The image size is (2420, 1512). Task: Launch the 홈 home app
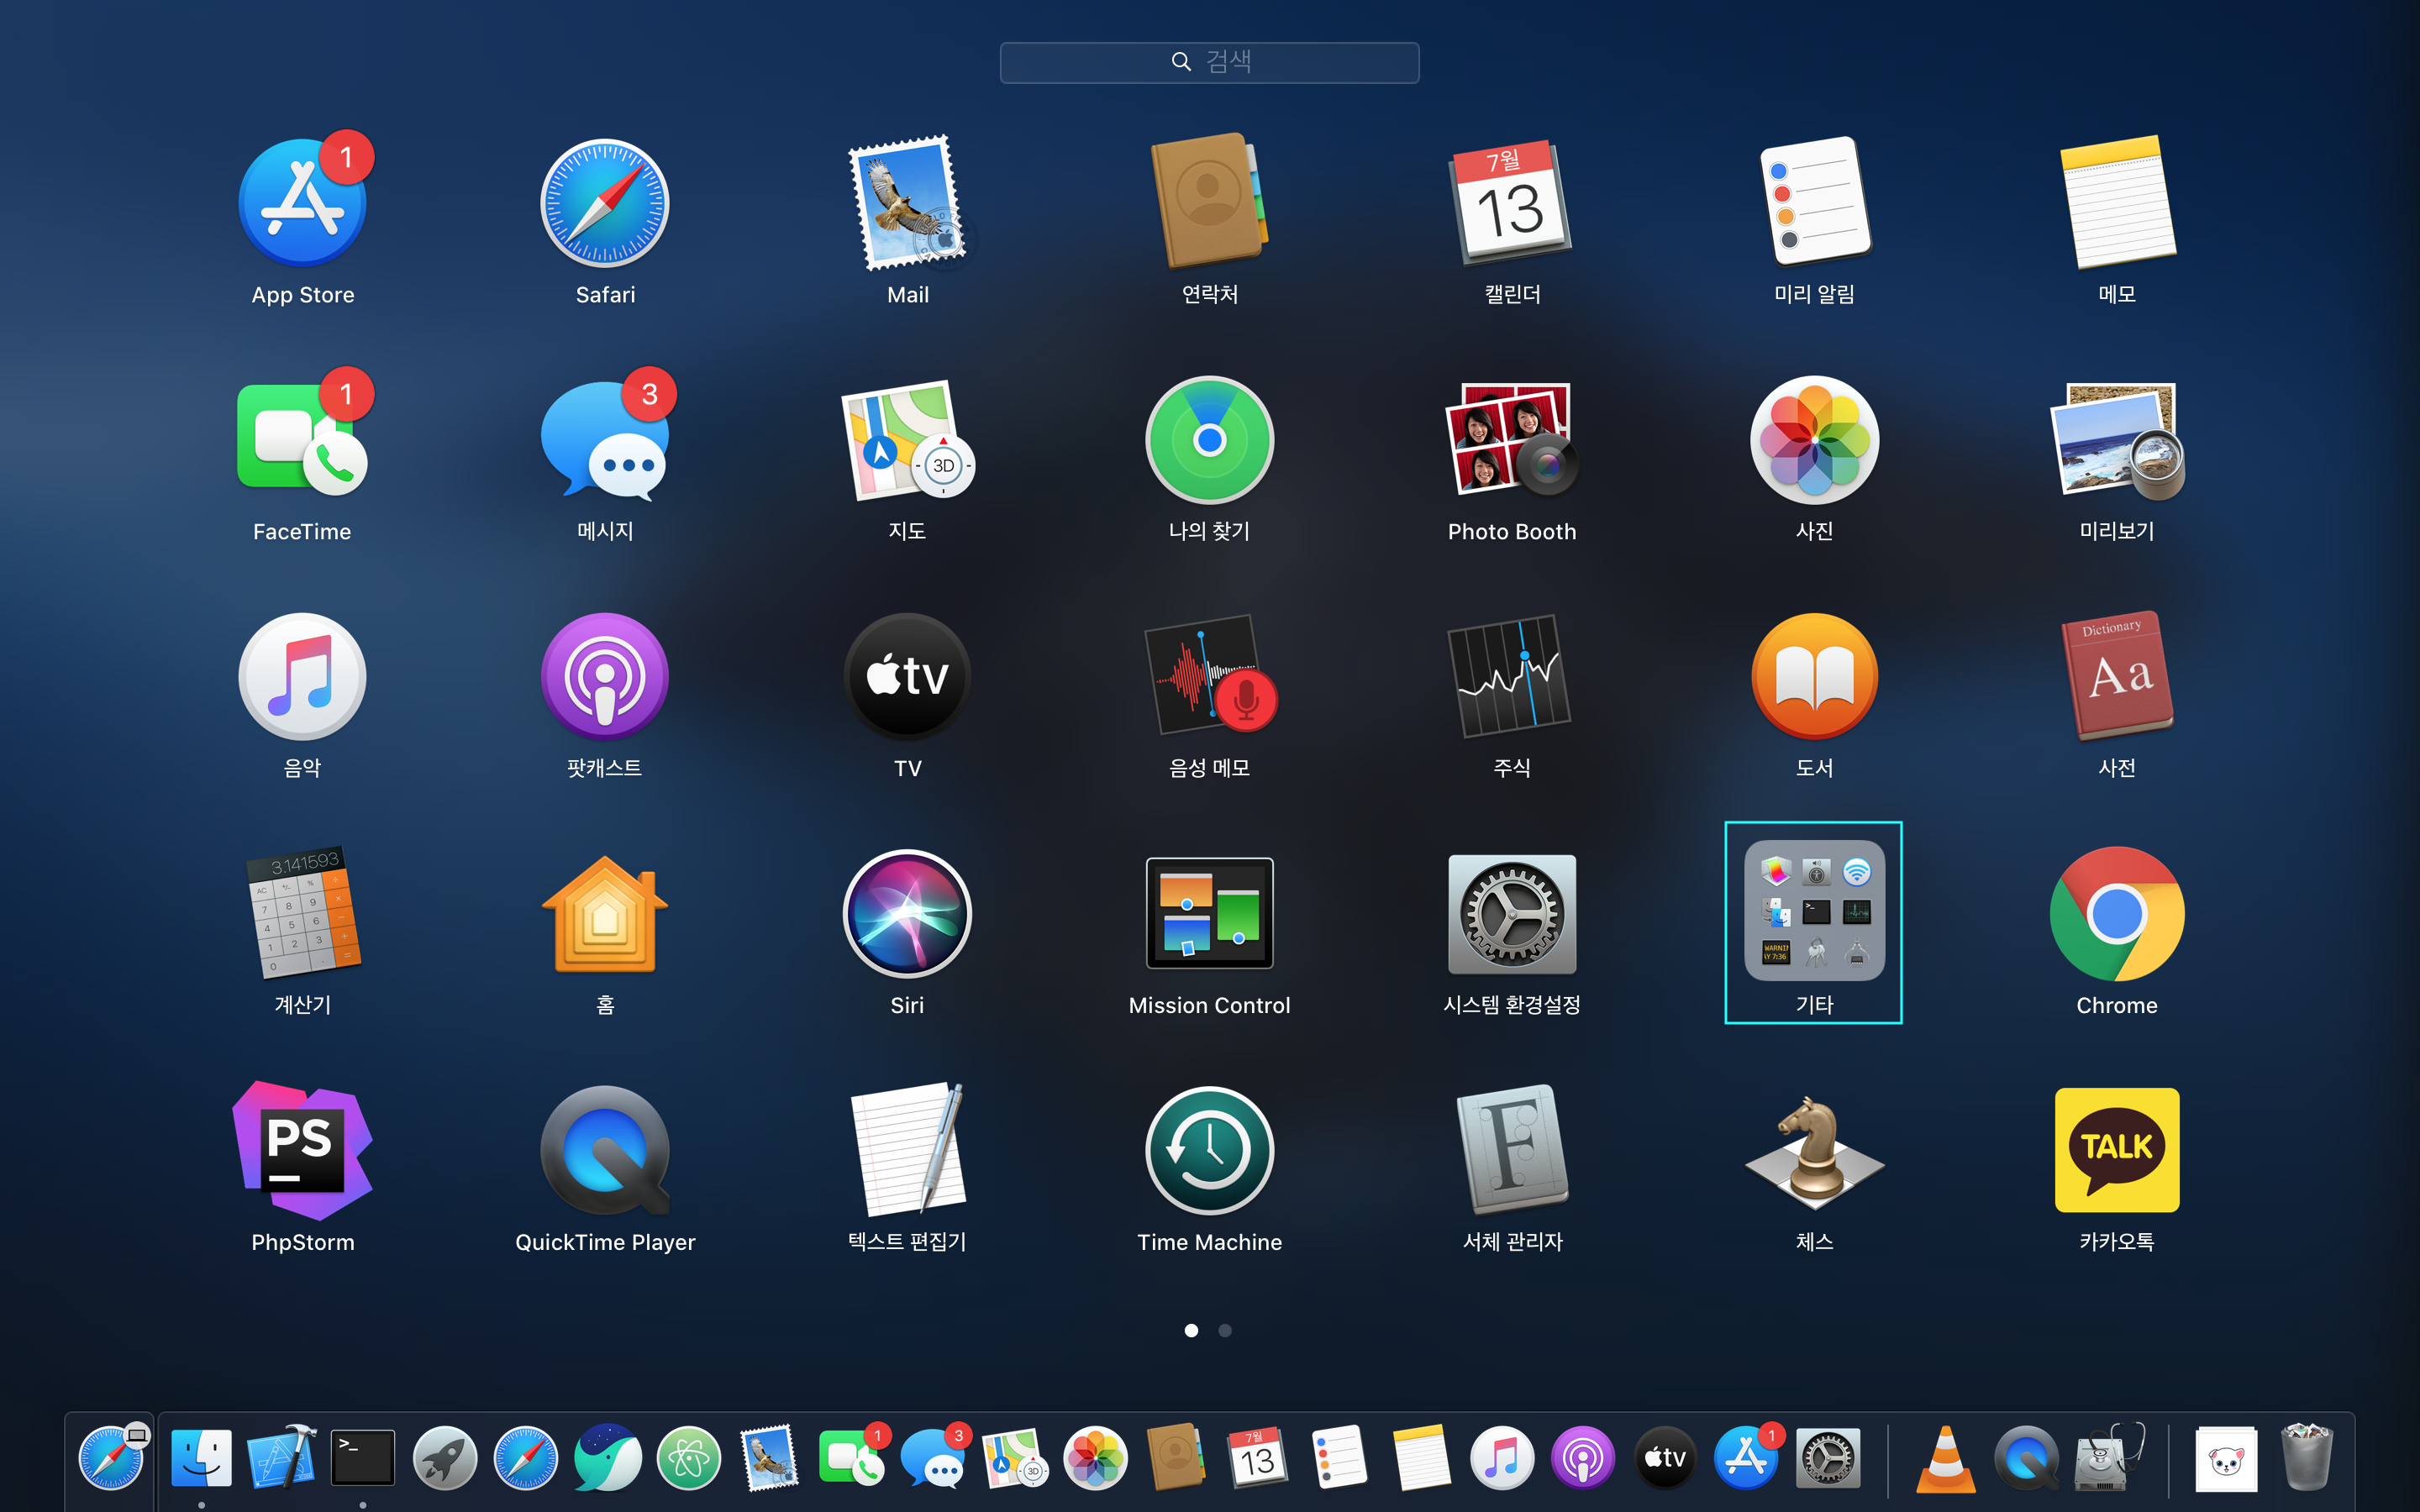[x=605, y=914]
